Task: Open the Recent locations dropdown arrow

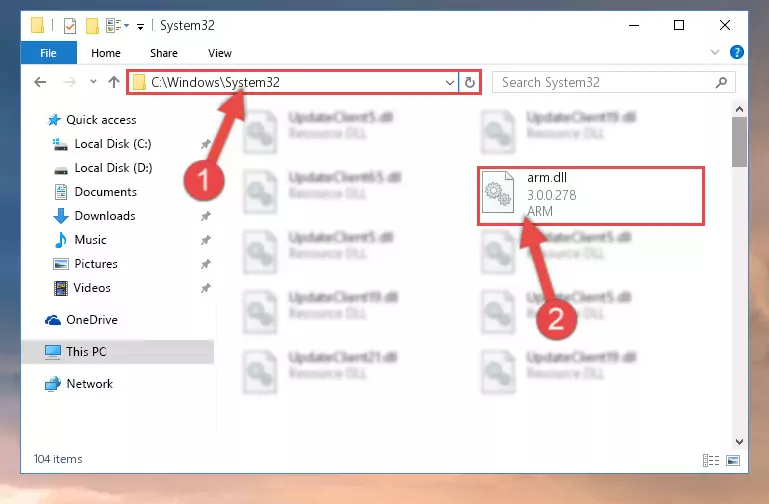Action: [x=93, y=82]
